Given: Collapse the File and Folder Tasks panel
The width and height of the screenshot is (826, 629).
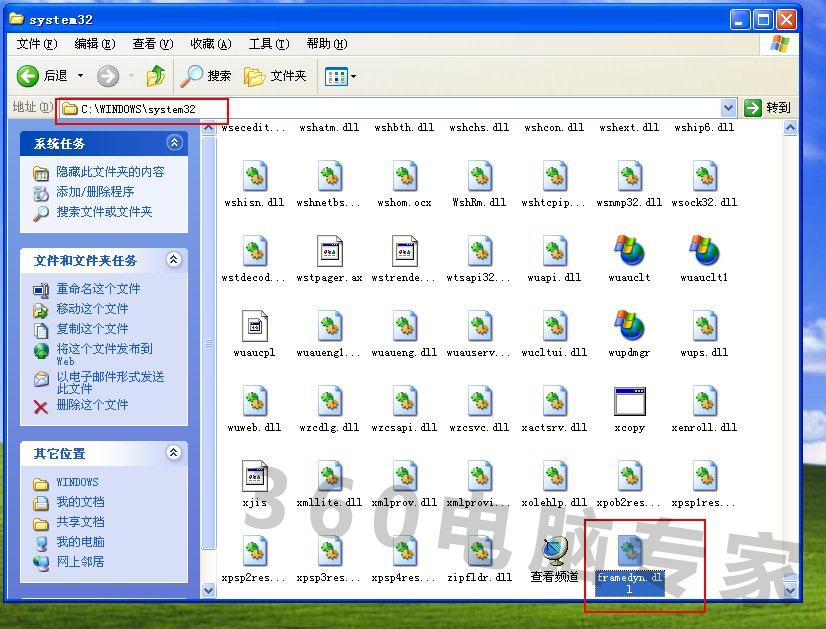Looking at the screenshot, I should pyautogui.click(x=174, y=260).
